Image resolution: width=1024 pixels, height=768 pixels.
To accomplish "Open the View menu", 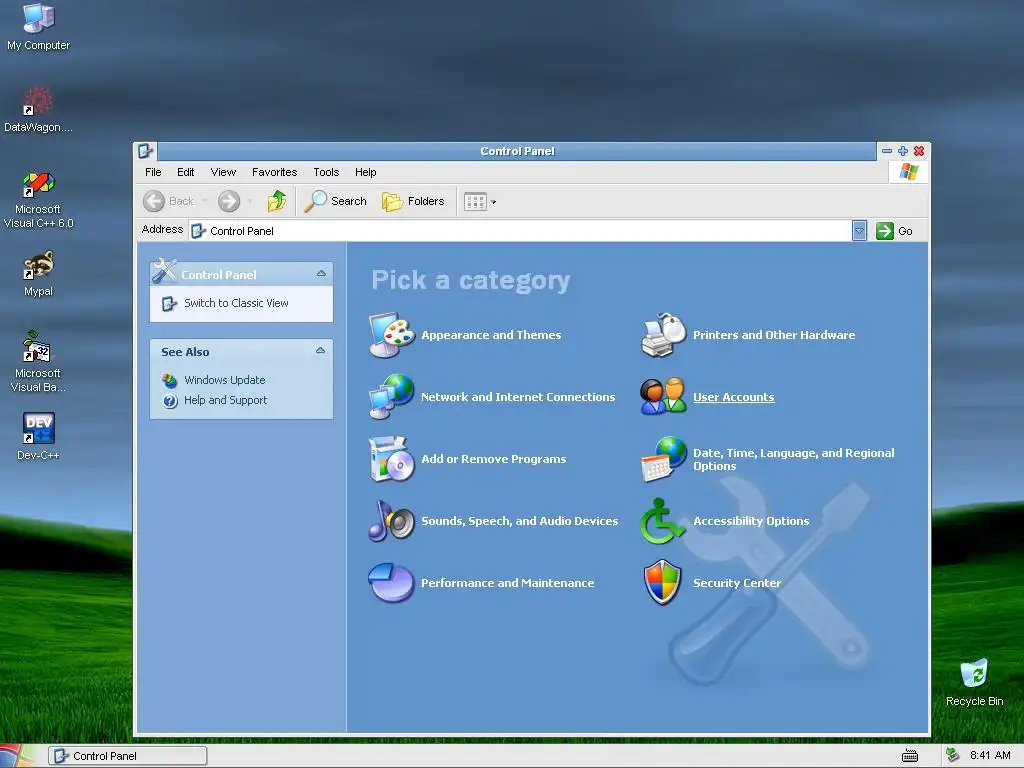I will 223,172.
